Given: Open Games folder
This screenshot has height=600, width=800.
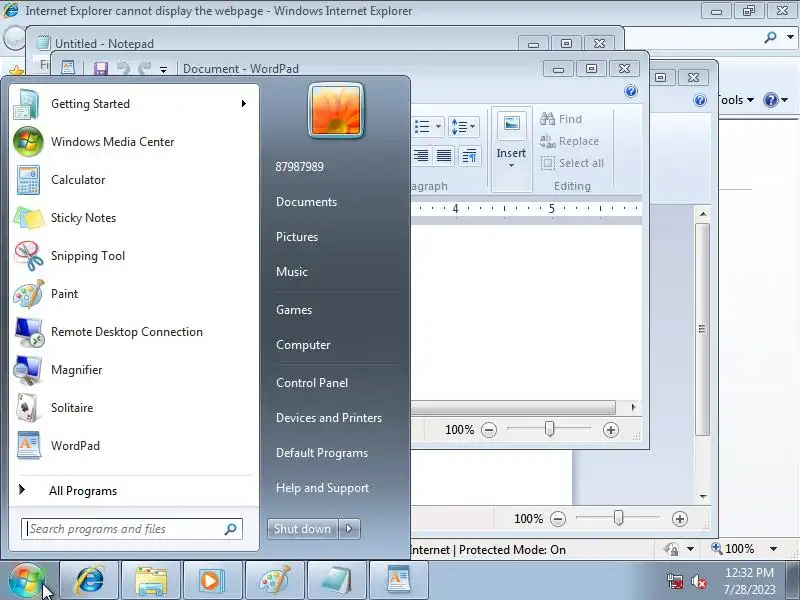Looking at the screenshot, I should (x=294, y=310).
